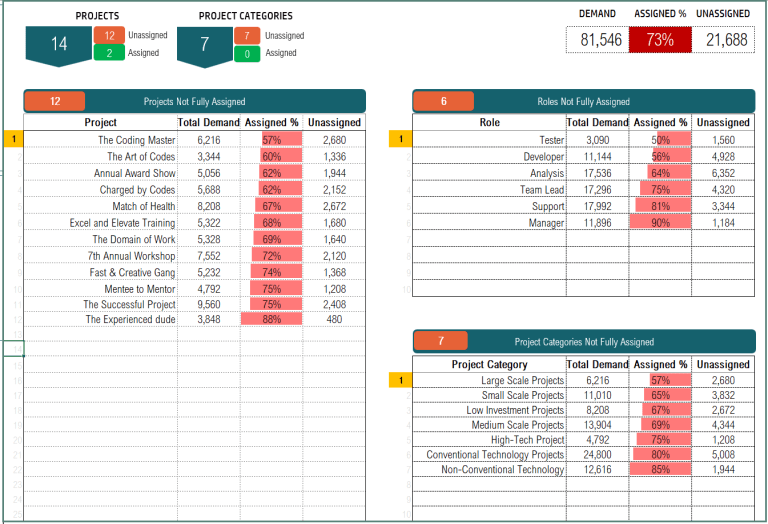Select the yellow 1 cell beside the Tester role
The width and height of the screenshot is (768, 524).
(402, 140)
